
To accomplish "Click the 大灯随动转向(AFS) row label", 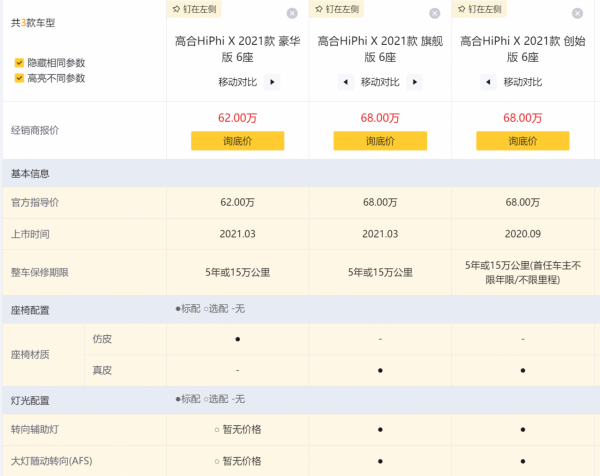I will 52,461.
